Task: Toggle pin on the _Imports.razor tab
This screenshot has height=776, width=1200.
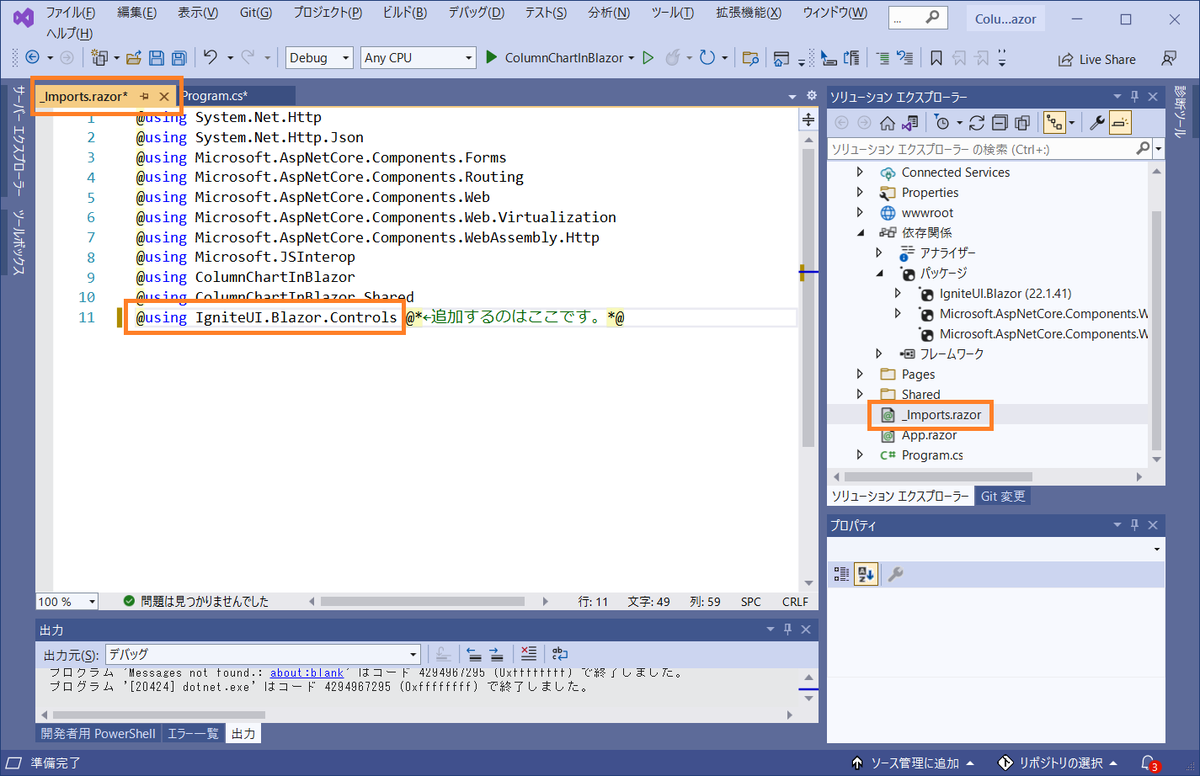Action: pyautogui.click(x=145, y=96)
